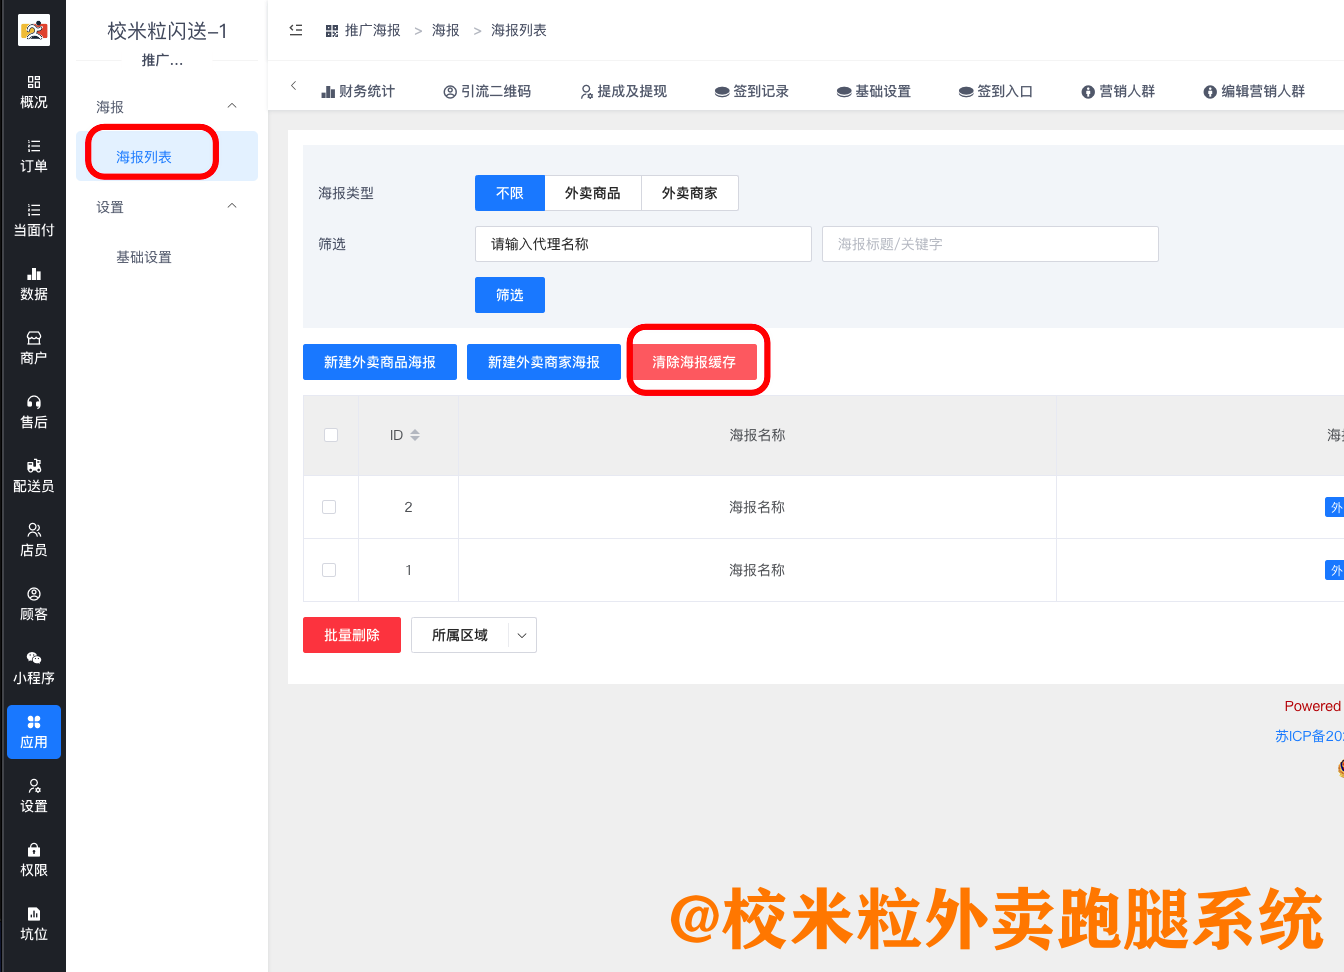The image size is (1344, 972).
Task: Tick the select-all checkbox in table header
Action: [x=331, y=435]
